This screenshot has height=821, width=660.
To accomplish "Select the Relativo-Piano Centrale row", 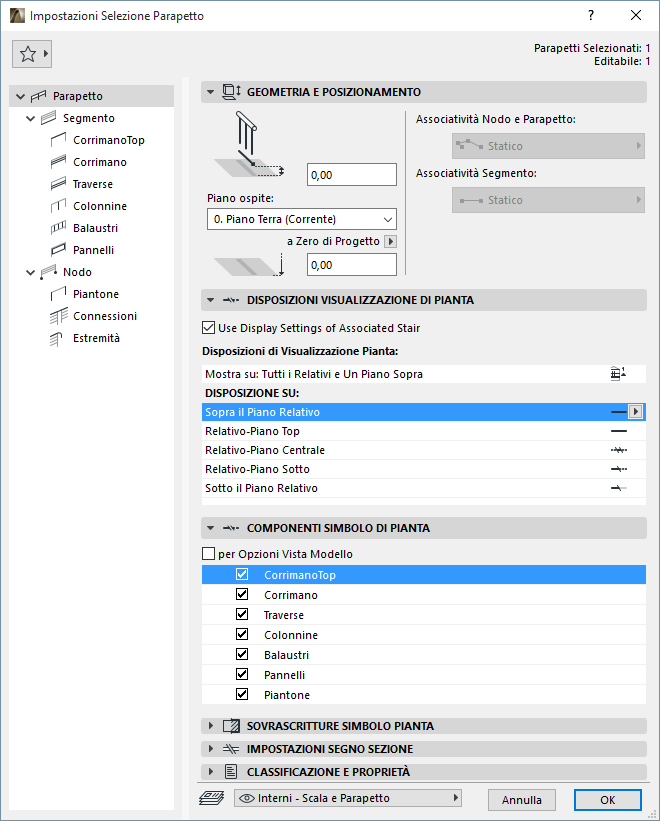I will pos(423,450).
